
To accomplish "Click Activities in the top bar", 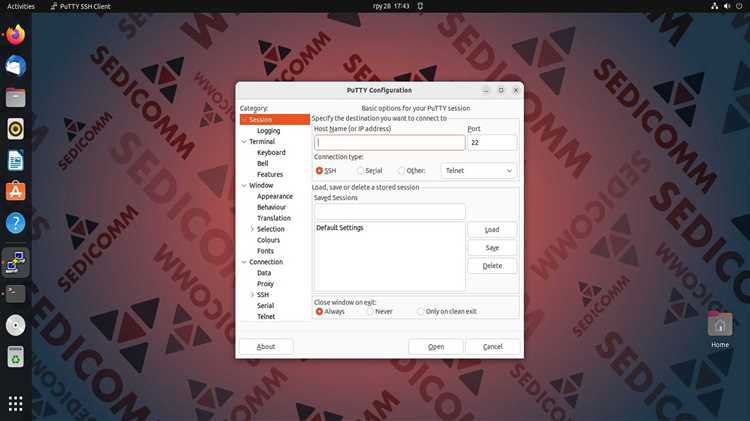I will [x=21, y=6].
